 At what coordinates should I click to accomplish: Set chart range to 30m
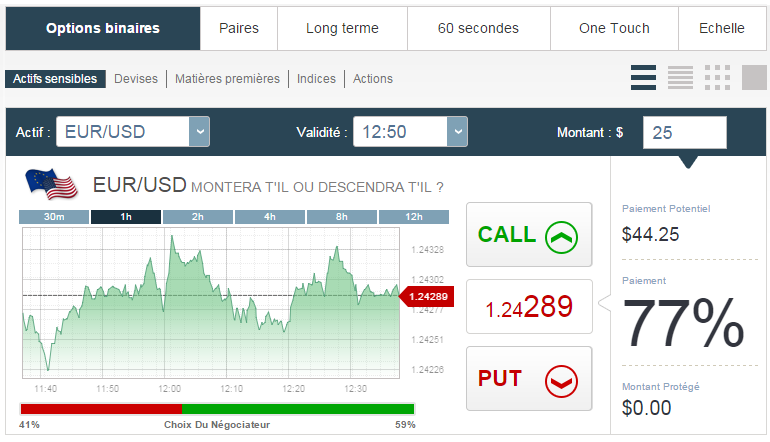(54, 217)
